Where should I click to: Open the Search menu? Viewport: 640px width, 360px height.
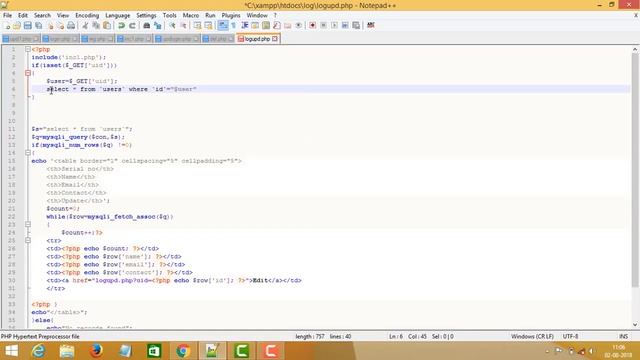point(42,16)
